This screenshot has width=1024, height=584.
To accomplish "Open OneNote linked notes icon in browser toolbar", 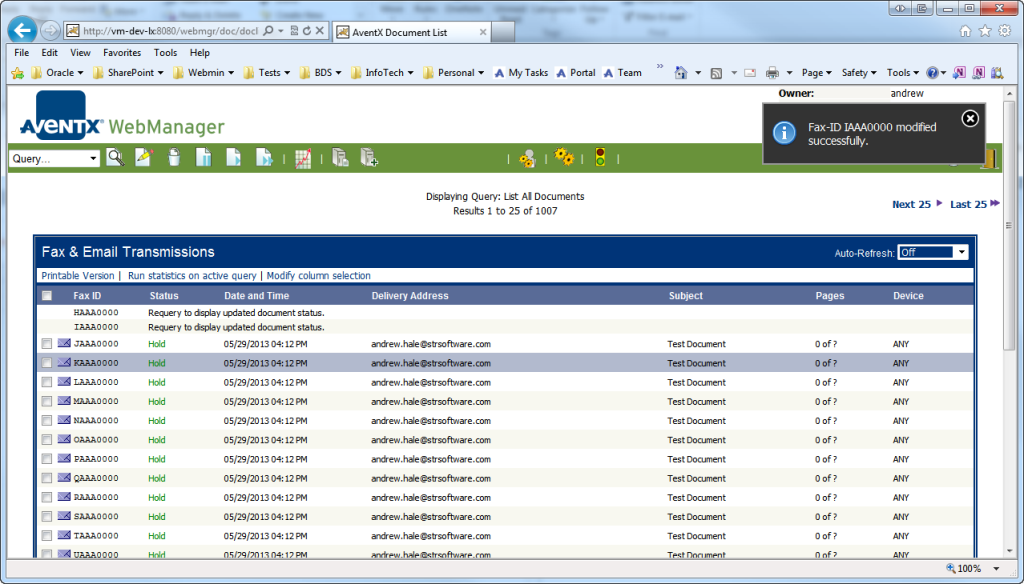I will tap(978, 72).
